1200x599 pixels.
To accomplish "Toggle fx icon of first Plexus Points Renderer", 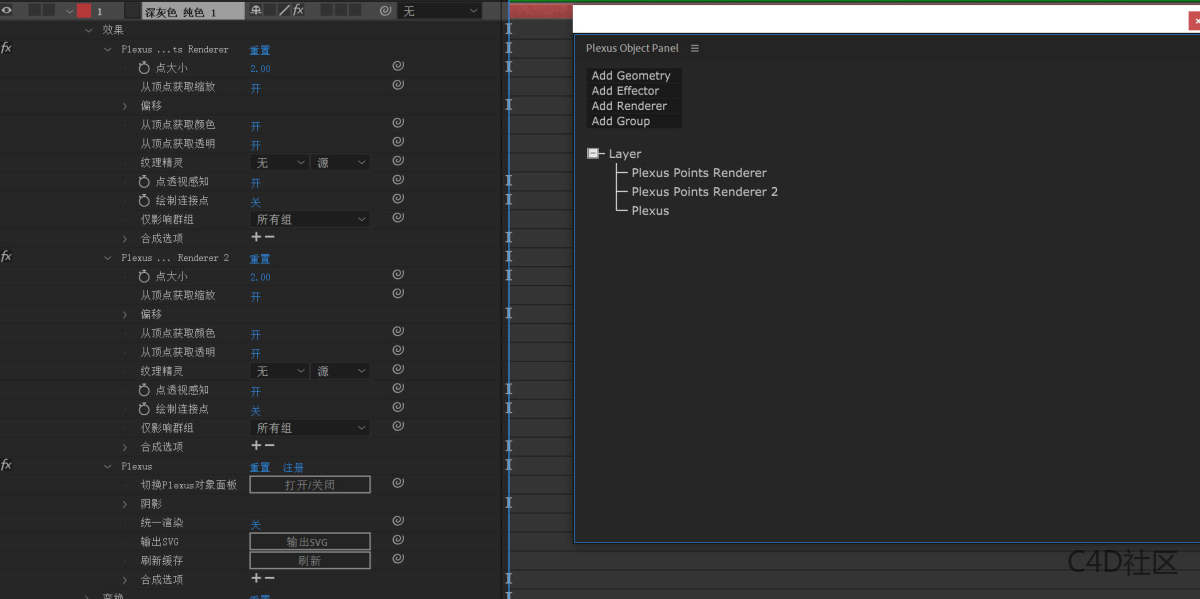I will 7,48.
